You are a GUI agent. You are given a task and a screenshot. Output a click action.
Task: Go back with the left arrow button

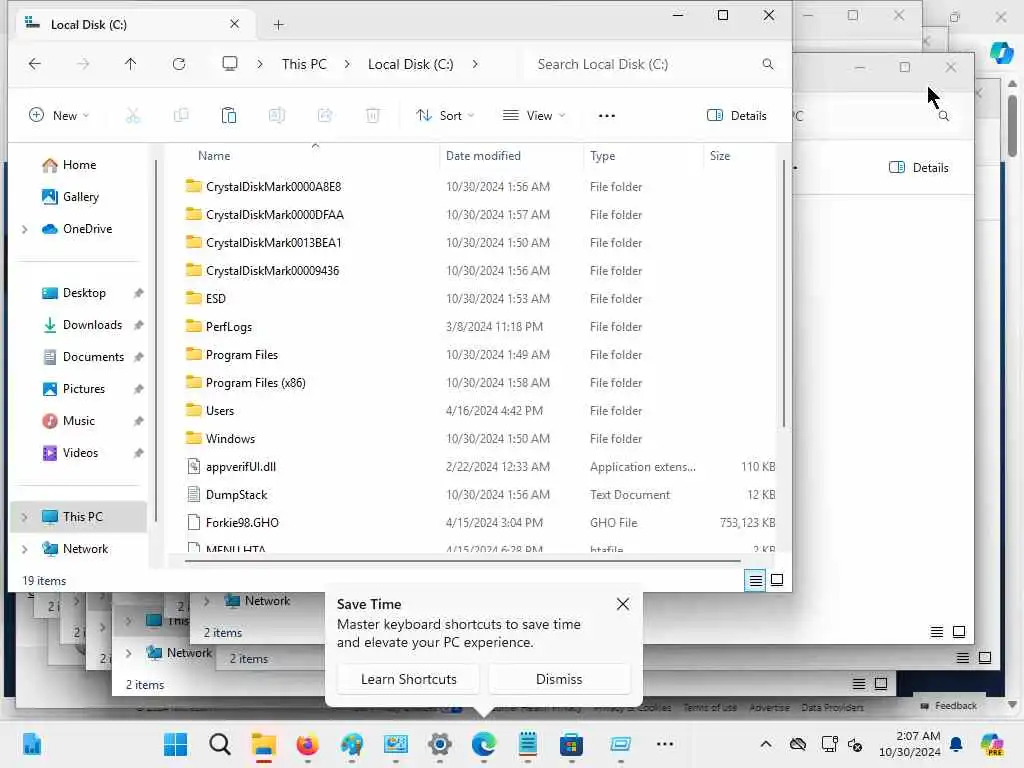pyautogui.click(x=35, y=64)
